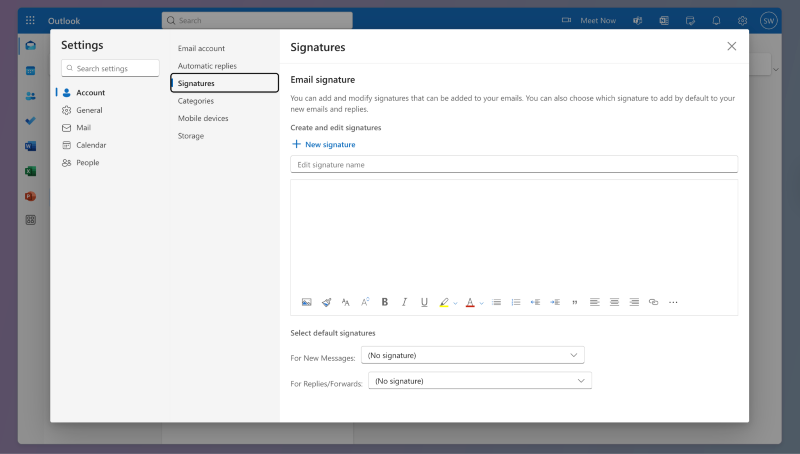Apply yellow highlight color
Viewport: 800px width, 454px height.
444,302
